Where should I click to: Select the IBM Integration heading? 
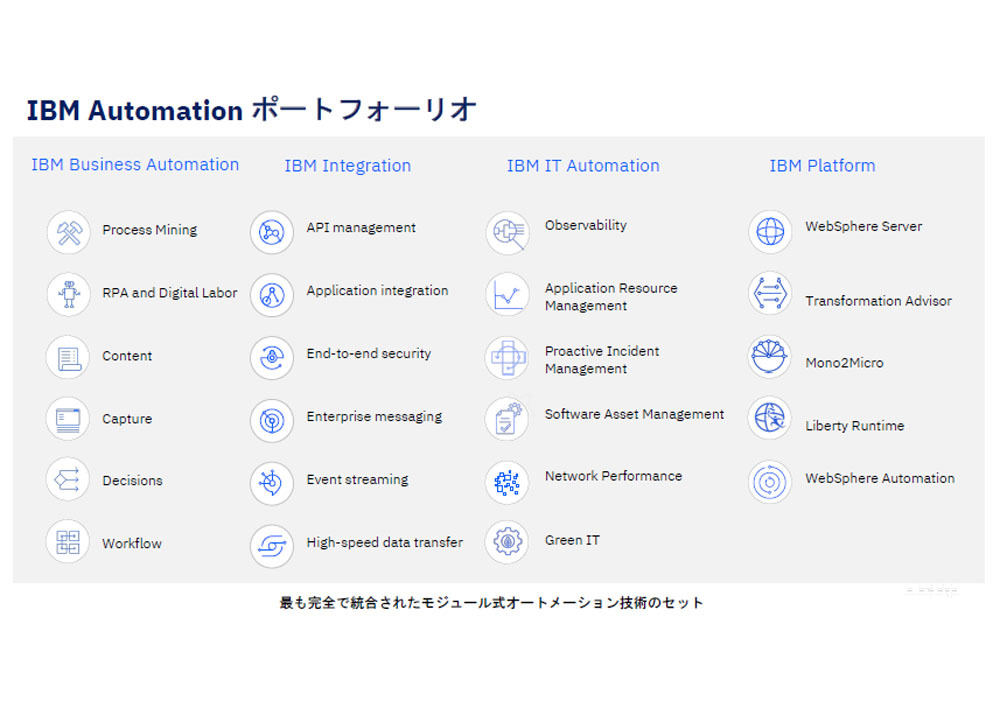coord(348,166)
